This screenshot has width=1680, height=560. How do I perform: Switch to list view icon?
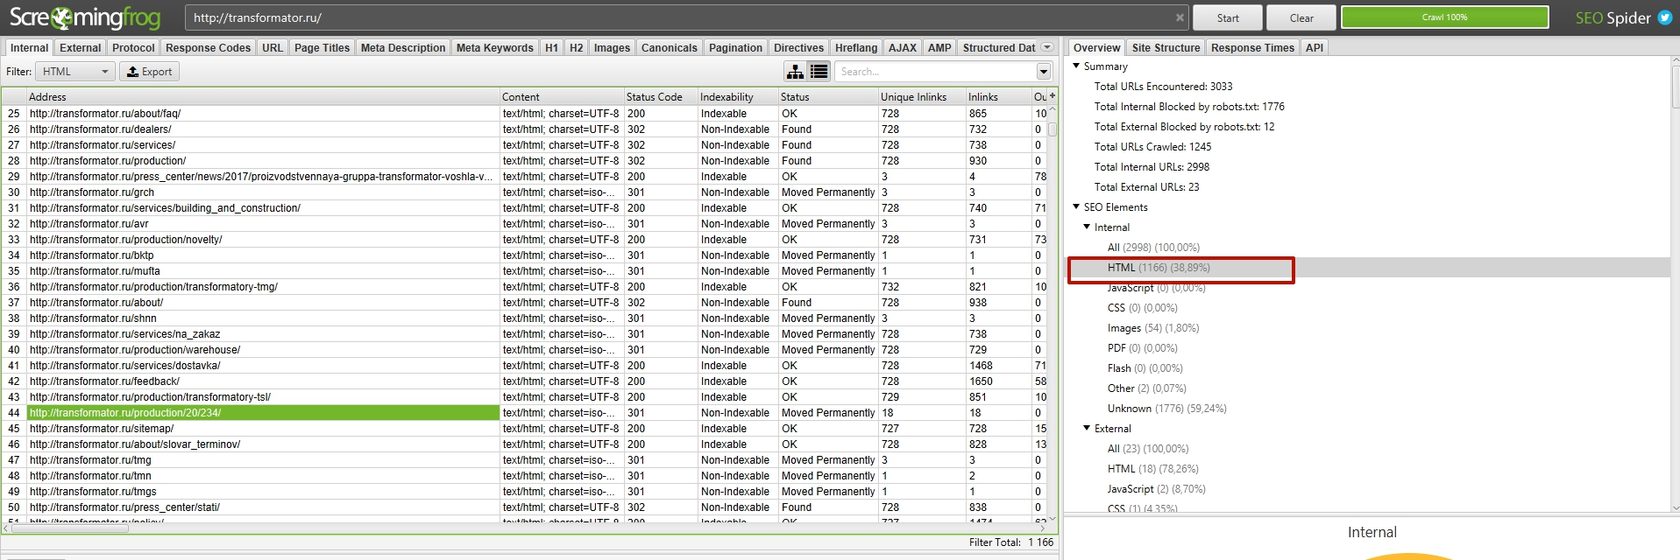pos(819,71)
